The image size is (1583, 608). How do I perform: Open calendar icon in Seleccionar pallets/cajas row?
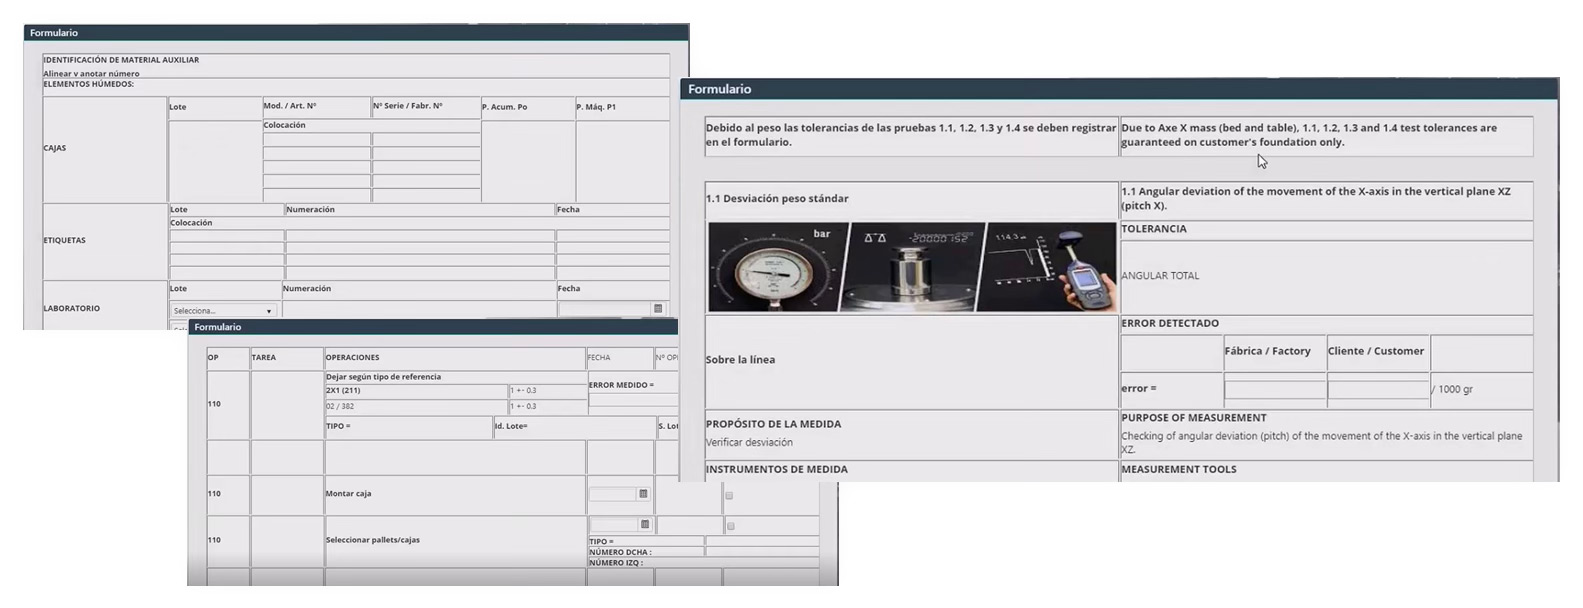point(644,525)
